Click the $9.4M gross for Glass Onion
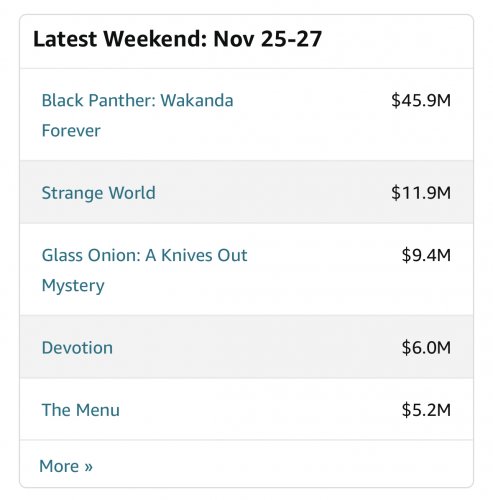 [426, 255]
